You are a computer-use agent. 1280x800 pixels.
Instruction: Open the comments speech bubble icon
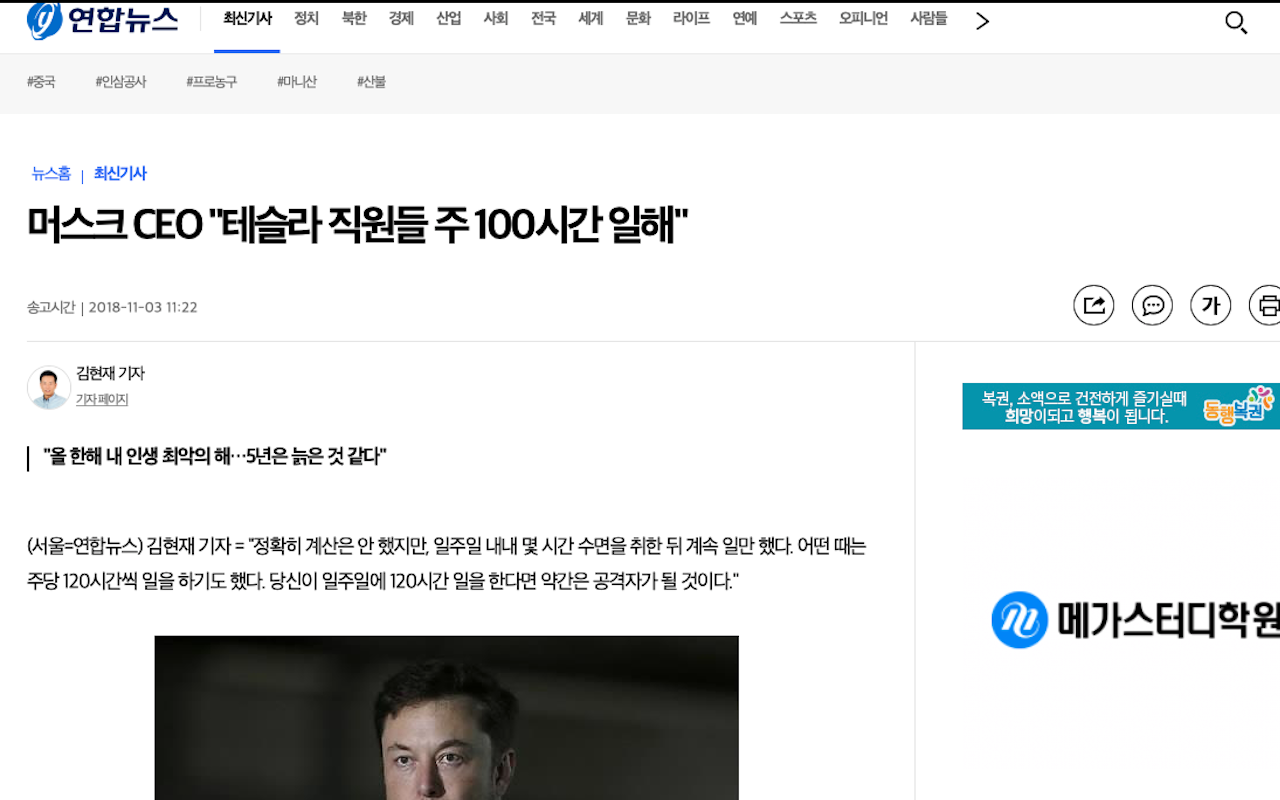point(1152,305)
